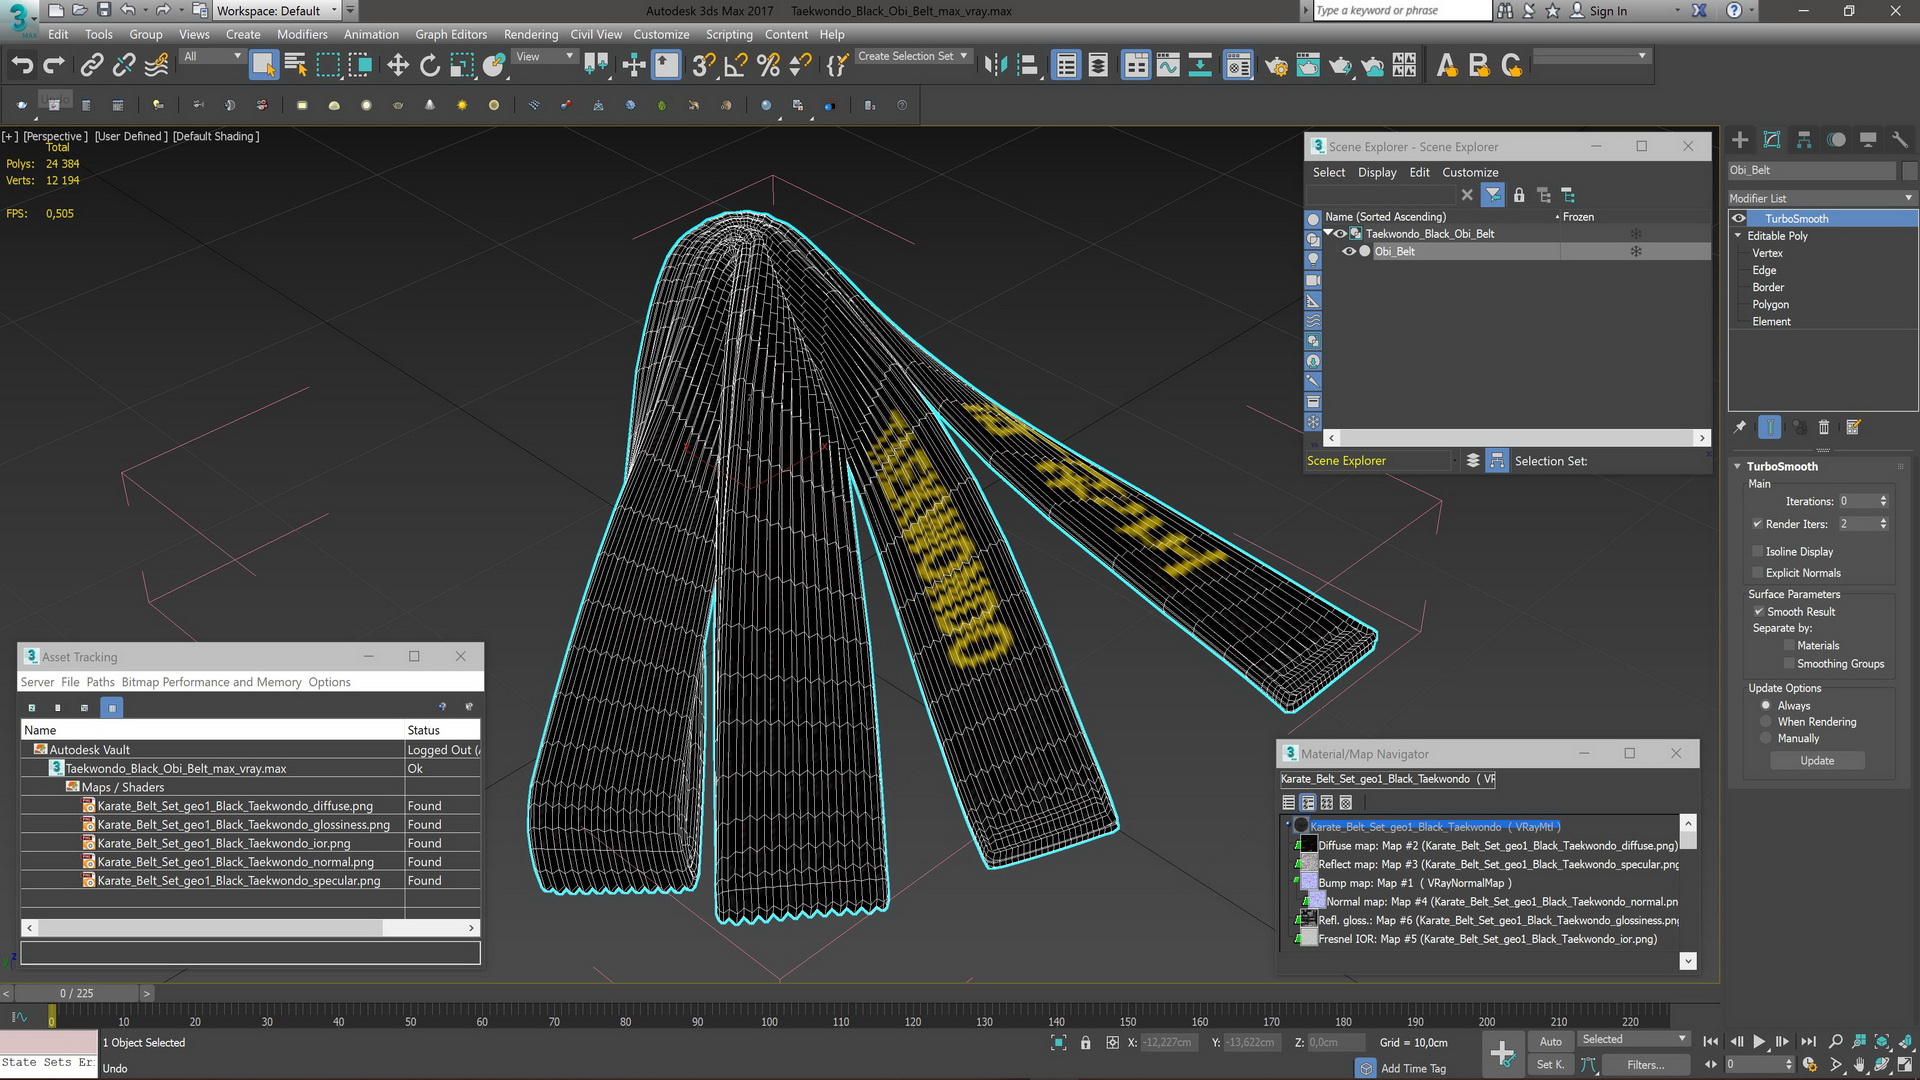This screenshot has width=1920, height=1080.
Task: Activate Select and Scale tool
Action: point(462,66)
